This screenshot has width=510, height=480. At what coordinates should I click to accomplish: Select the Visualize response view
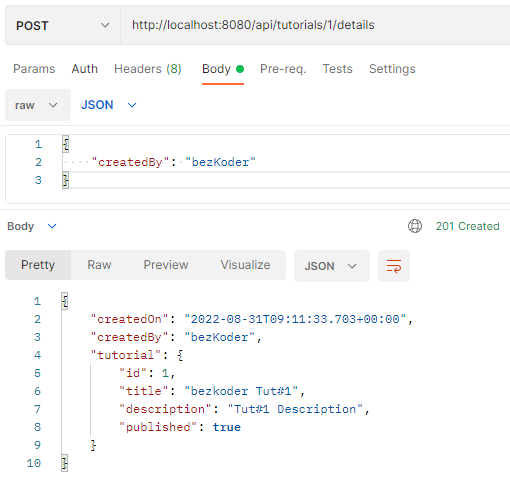[245, 265]
